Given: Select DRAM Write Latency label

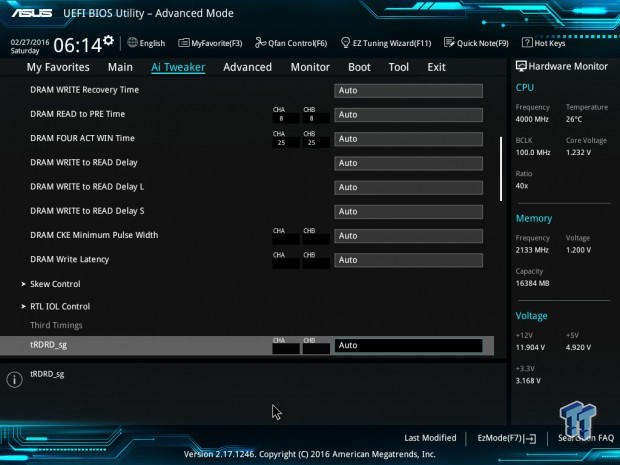Looking at the screenshot, I should point(70,259).
